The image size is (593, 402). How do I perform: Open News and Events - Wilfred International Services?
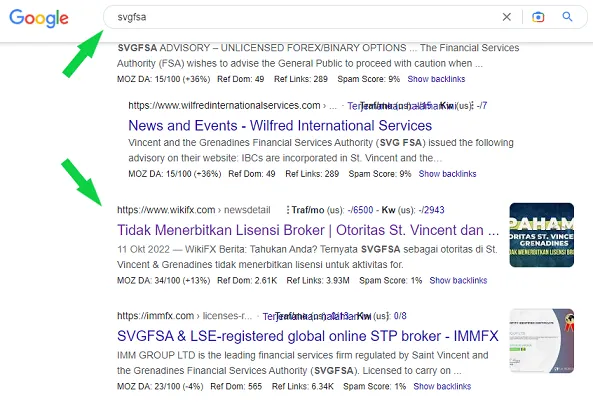pos(280,126)
